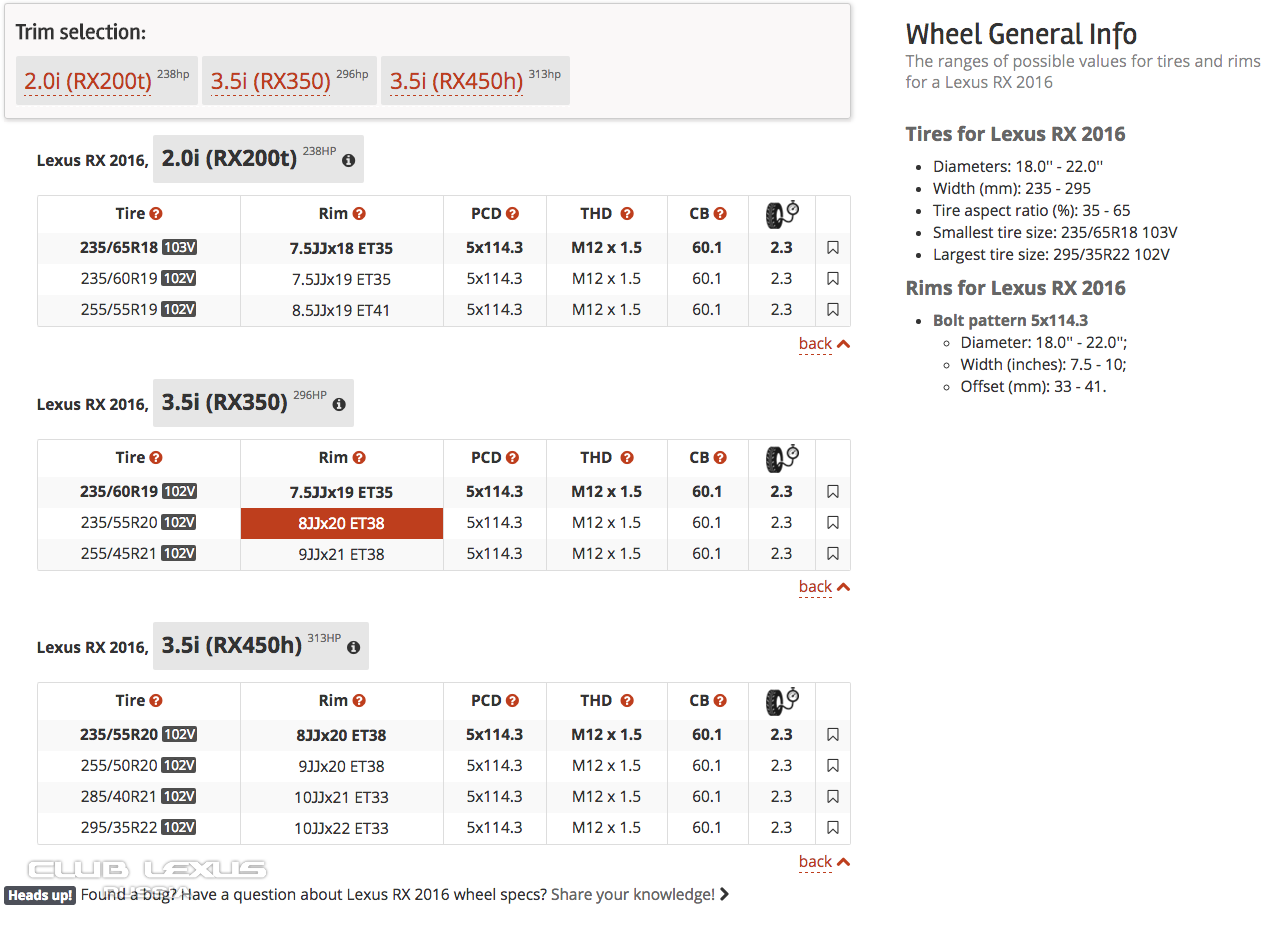Select 3.5i (RX350) trim link
Viewport: 1284px width, 925px height.
click(x=271, y=81)
